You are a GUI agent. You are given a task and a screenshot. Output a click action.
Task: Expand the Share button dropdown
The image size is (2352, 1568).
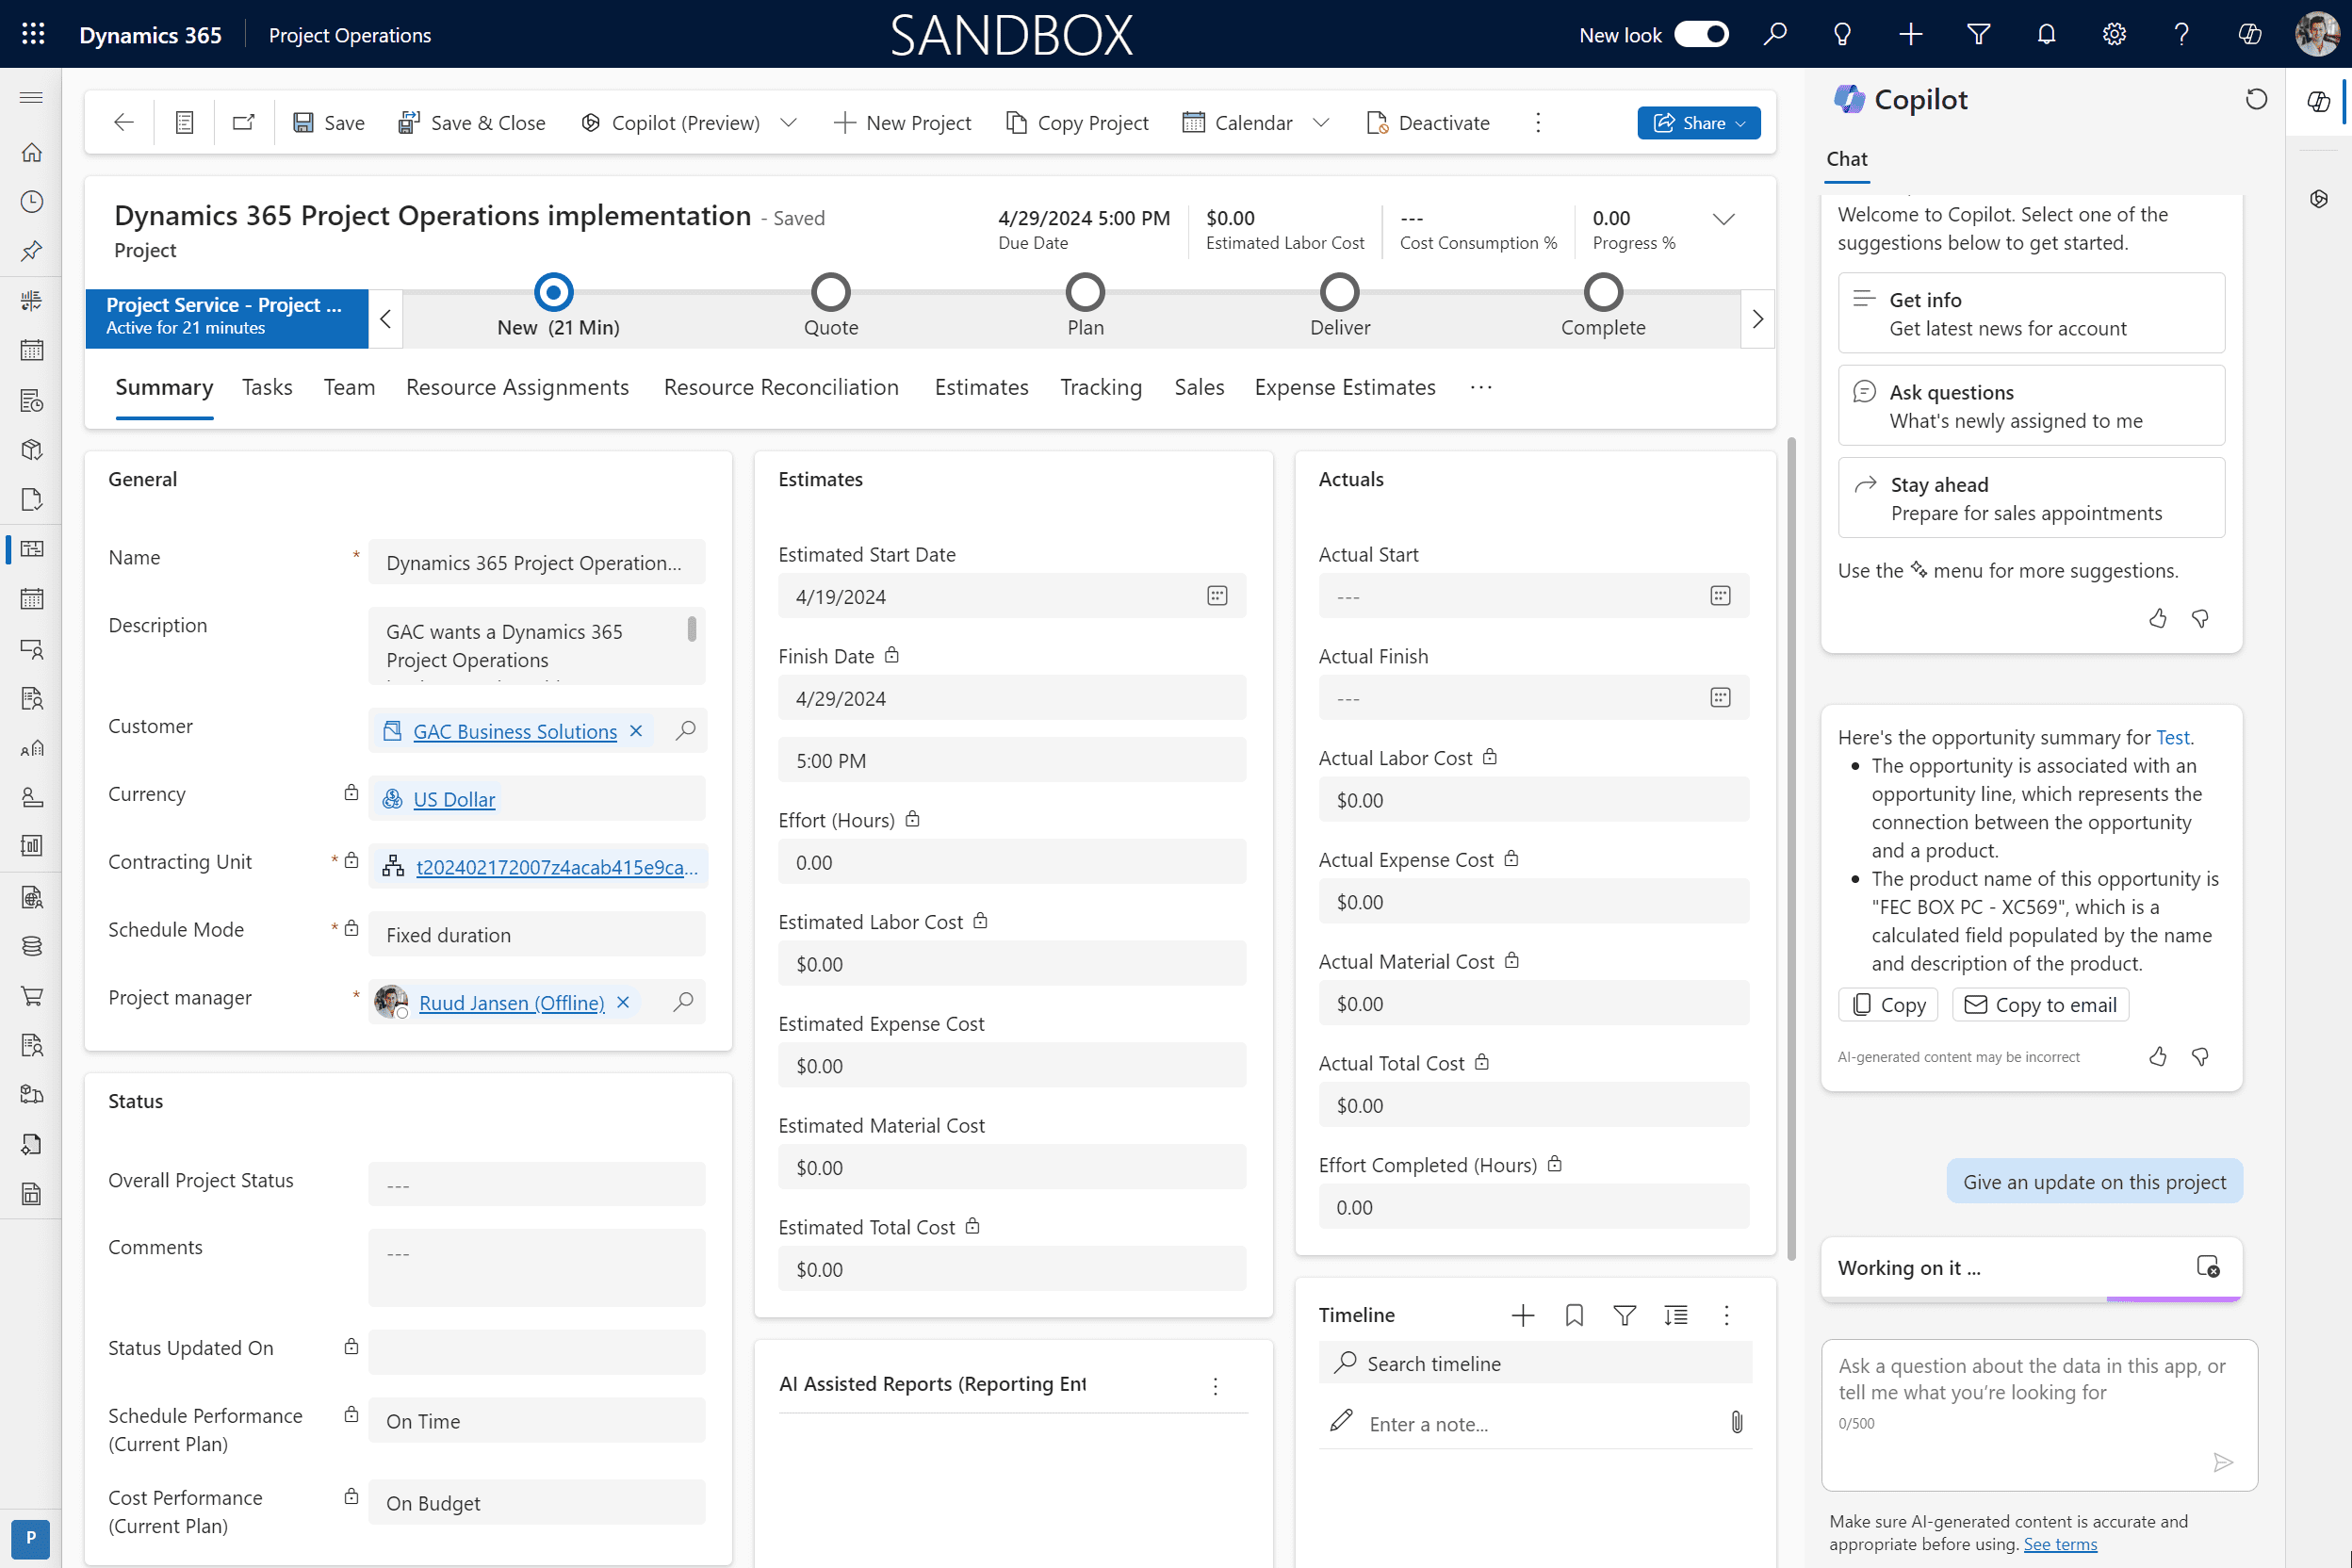(1741, 123)
